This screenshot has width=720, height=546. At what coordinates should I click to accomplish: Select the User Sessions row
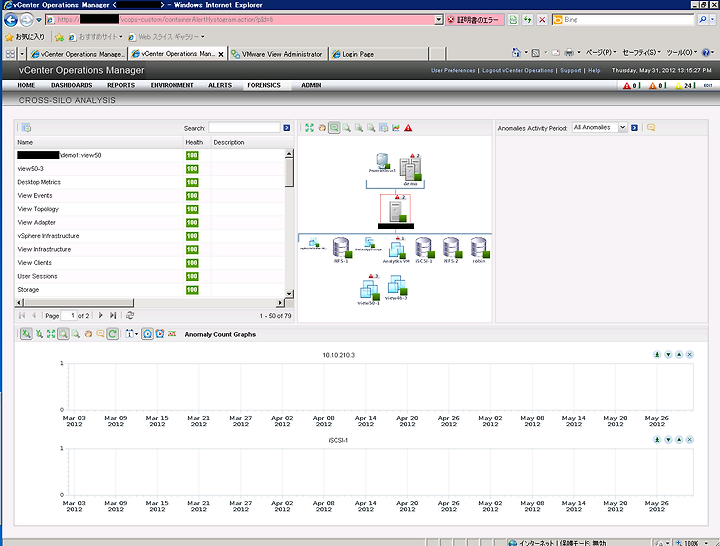(149, 276)
